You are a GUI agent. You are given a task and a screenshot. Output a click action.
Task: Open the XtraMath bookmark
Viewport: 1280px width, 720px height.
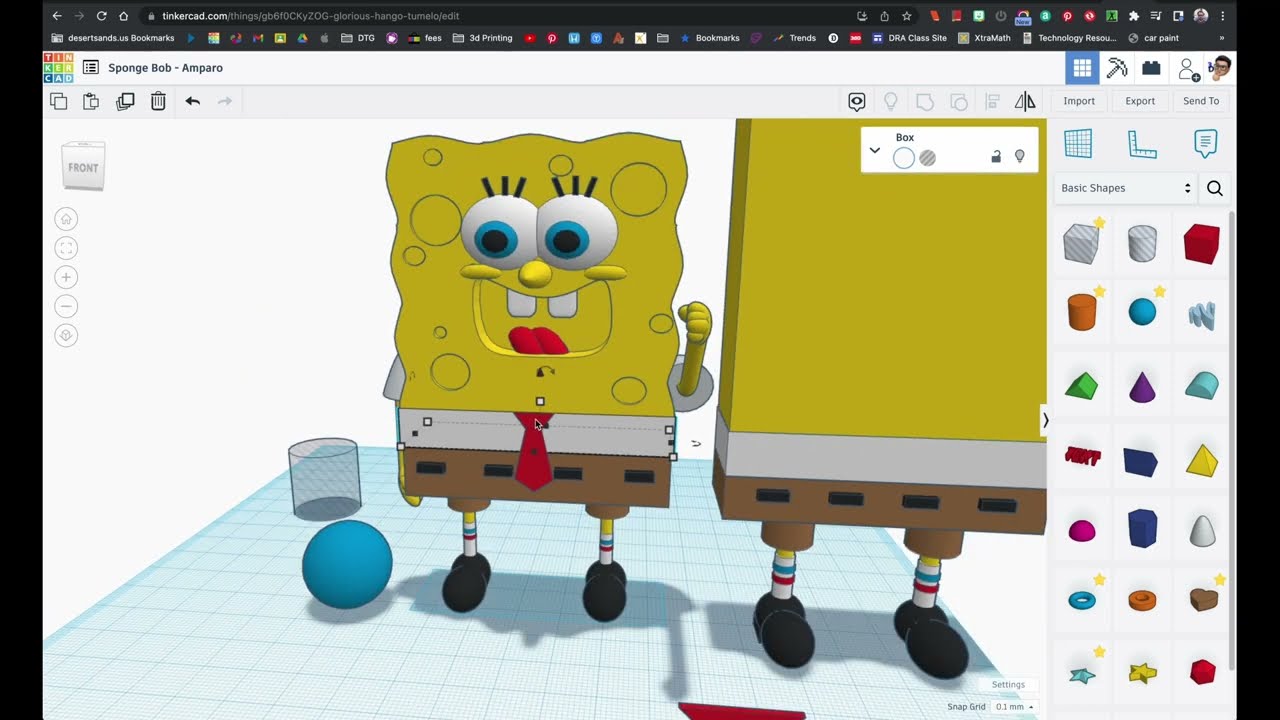point(984,38)
